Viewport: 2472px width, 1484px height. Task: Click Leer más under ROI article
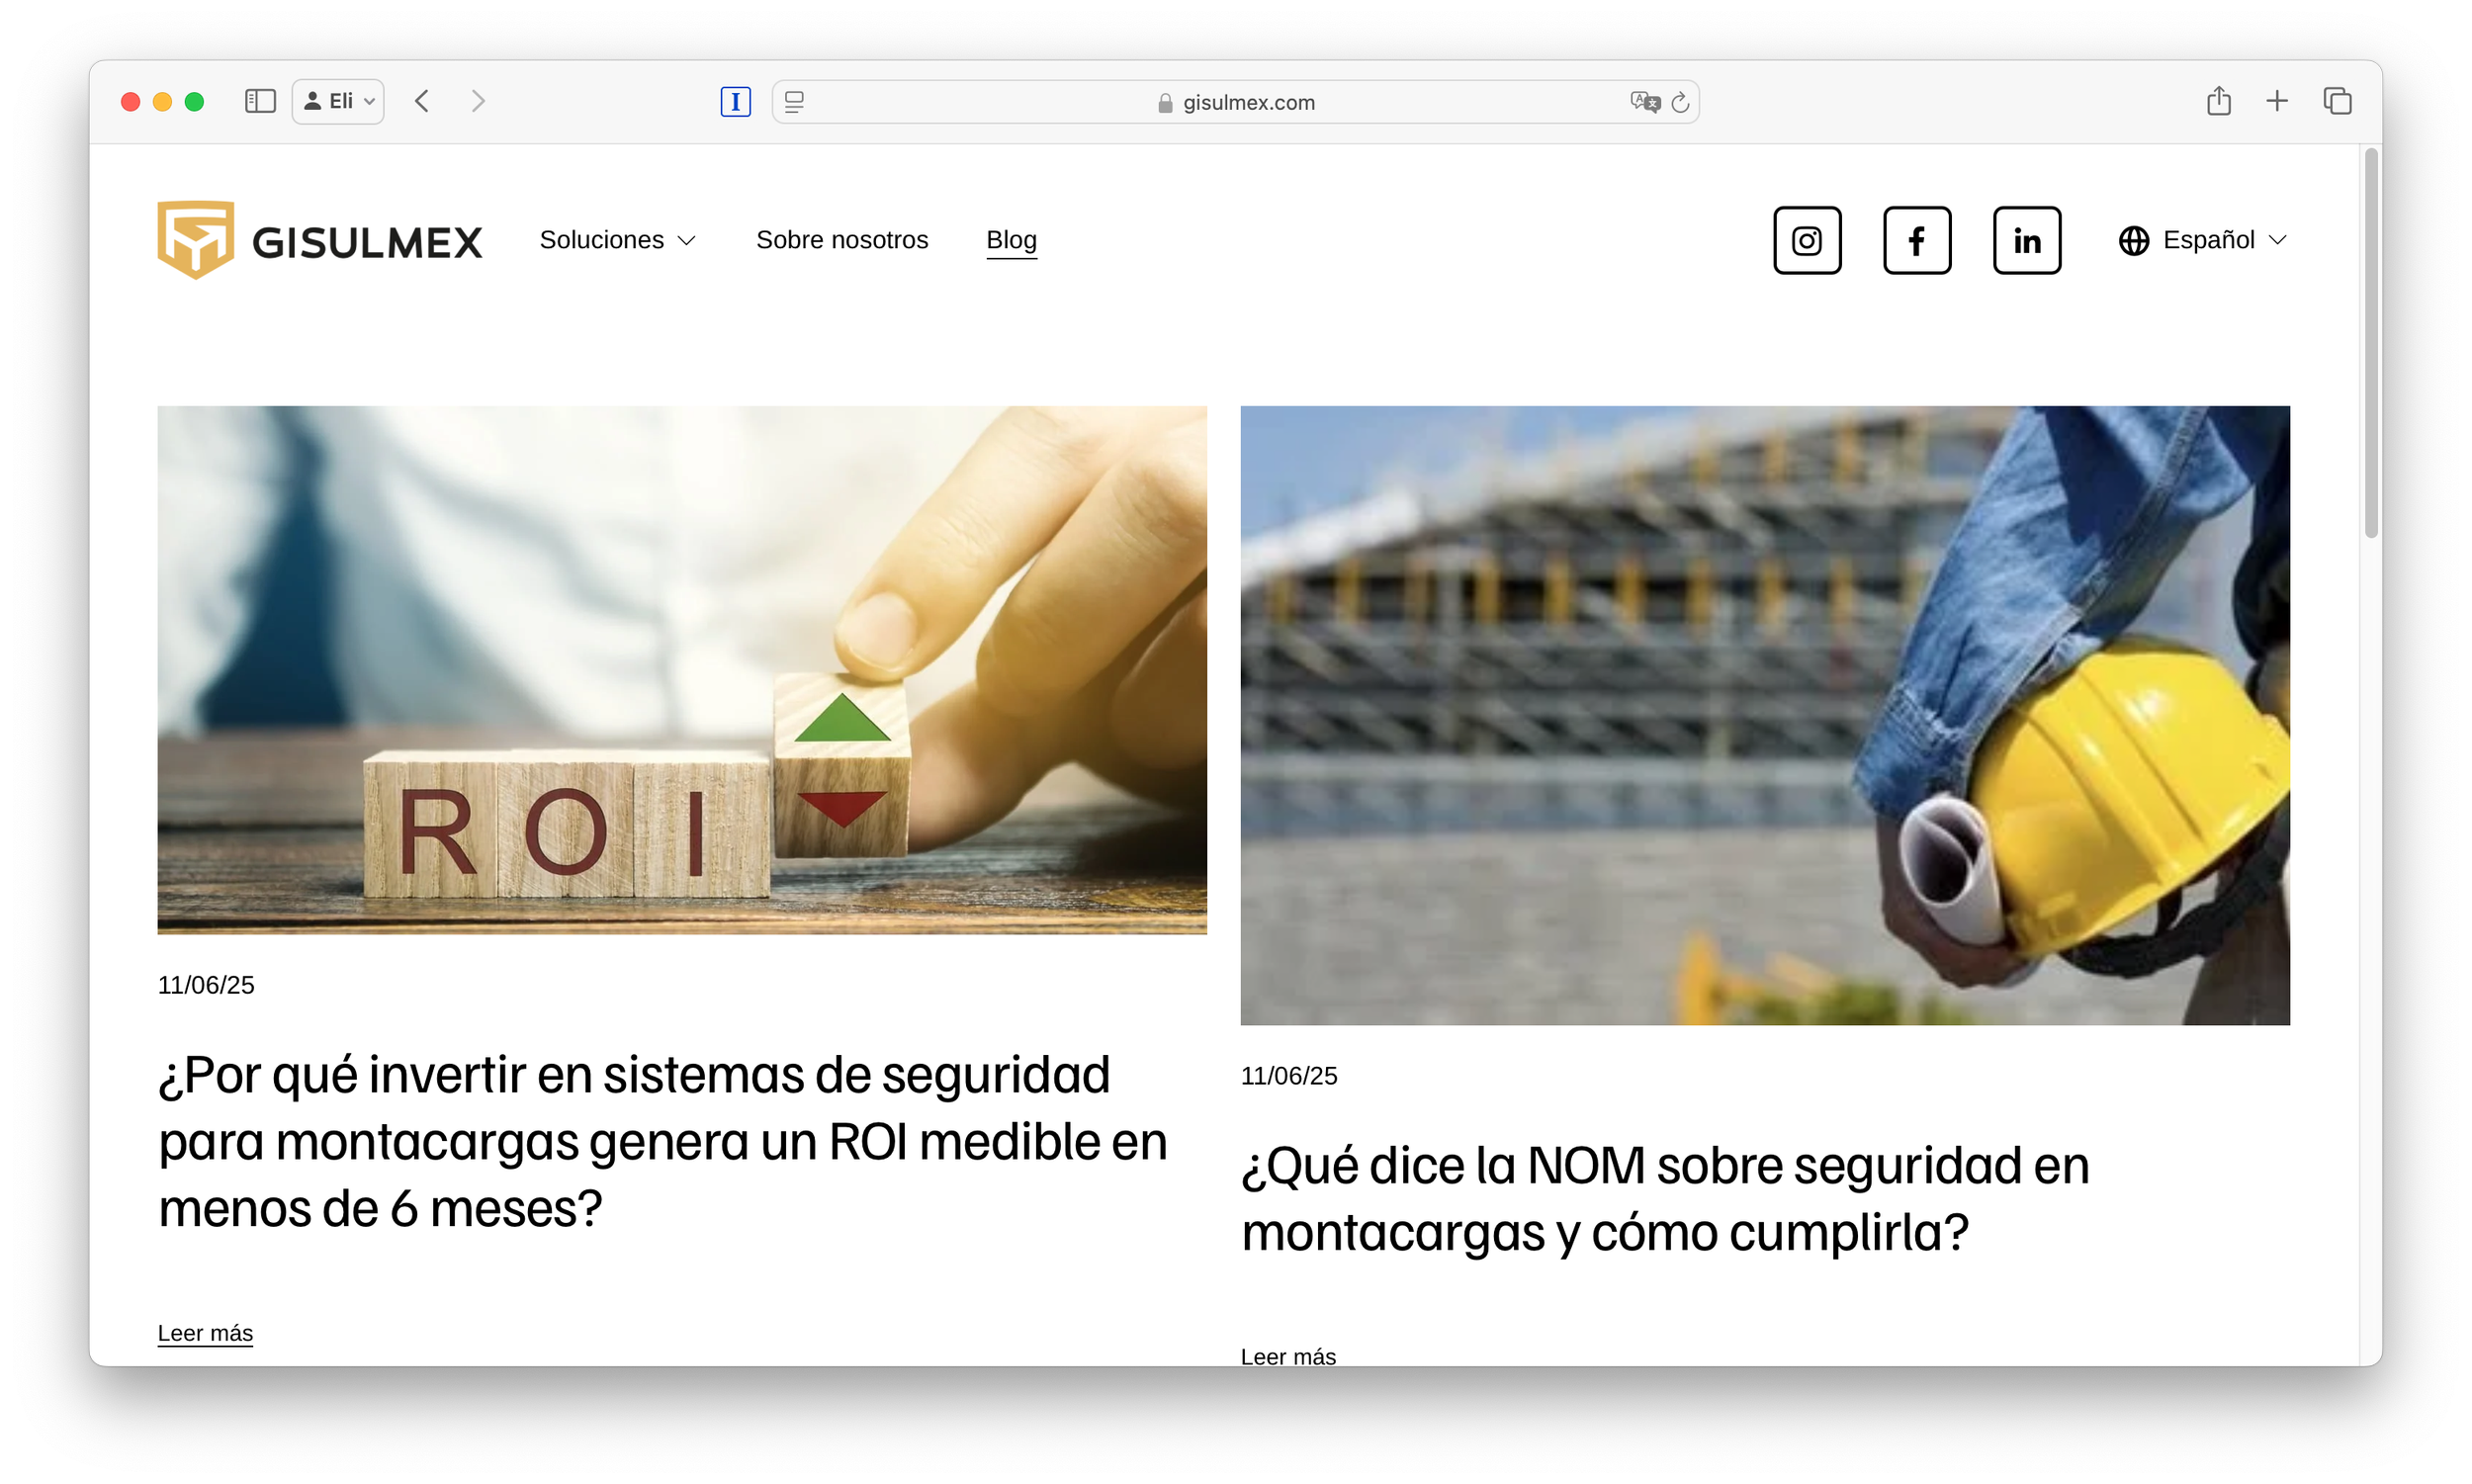205,1332
